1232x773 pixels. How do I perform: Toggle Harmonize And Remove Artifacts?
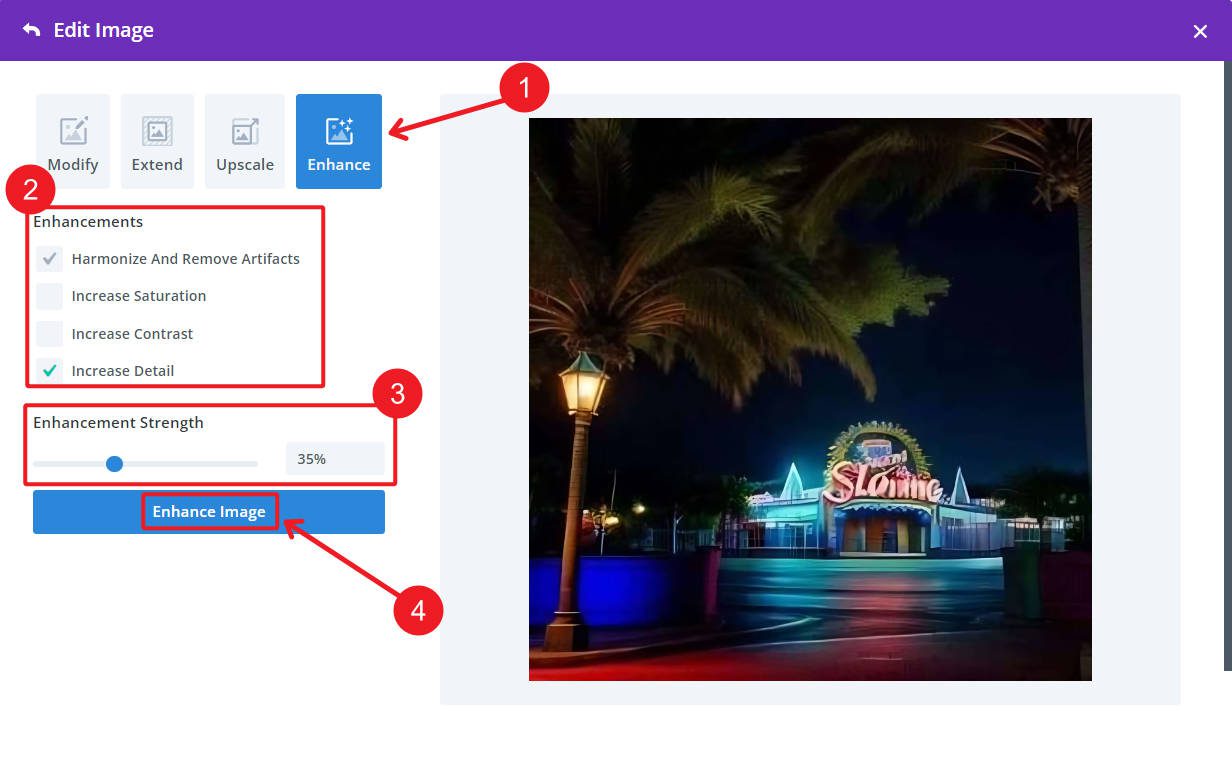49,259
